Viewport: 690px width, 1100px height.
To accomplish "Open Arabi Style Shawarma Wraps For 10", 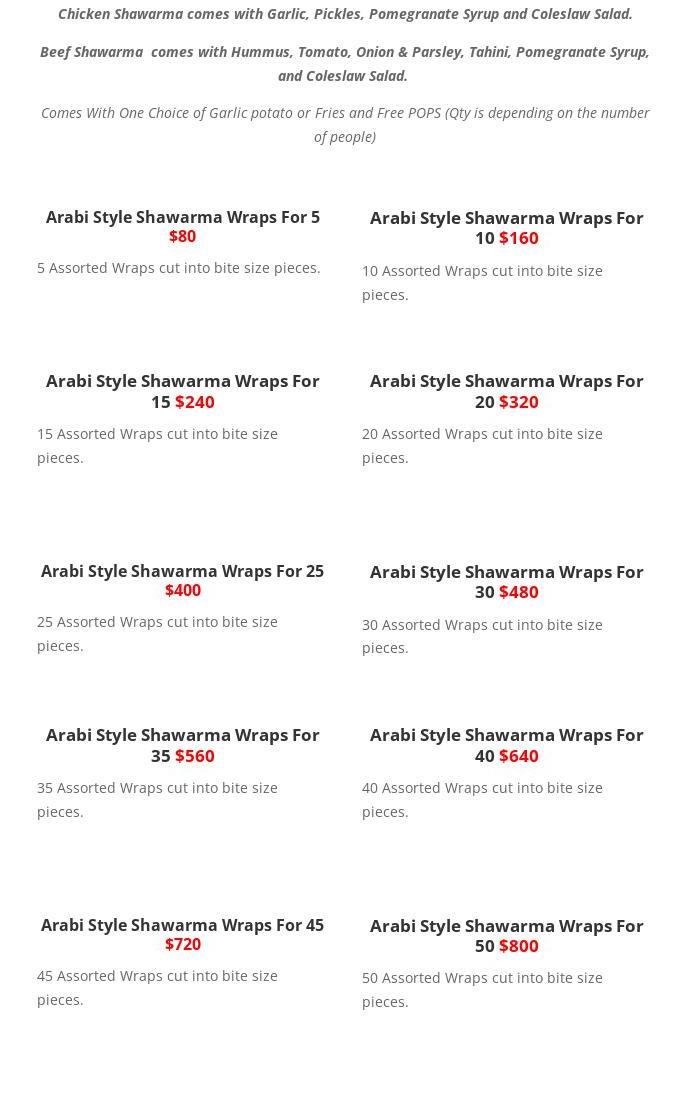I will tap(506, 218).
